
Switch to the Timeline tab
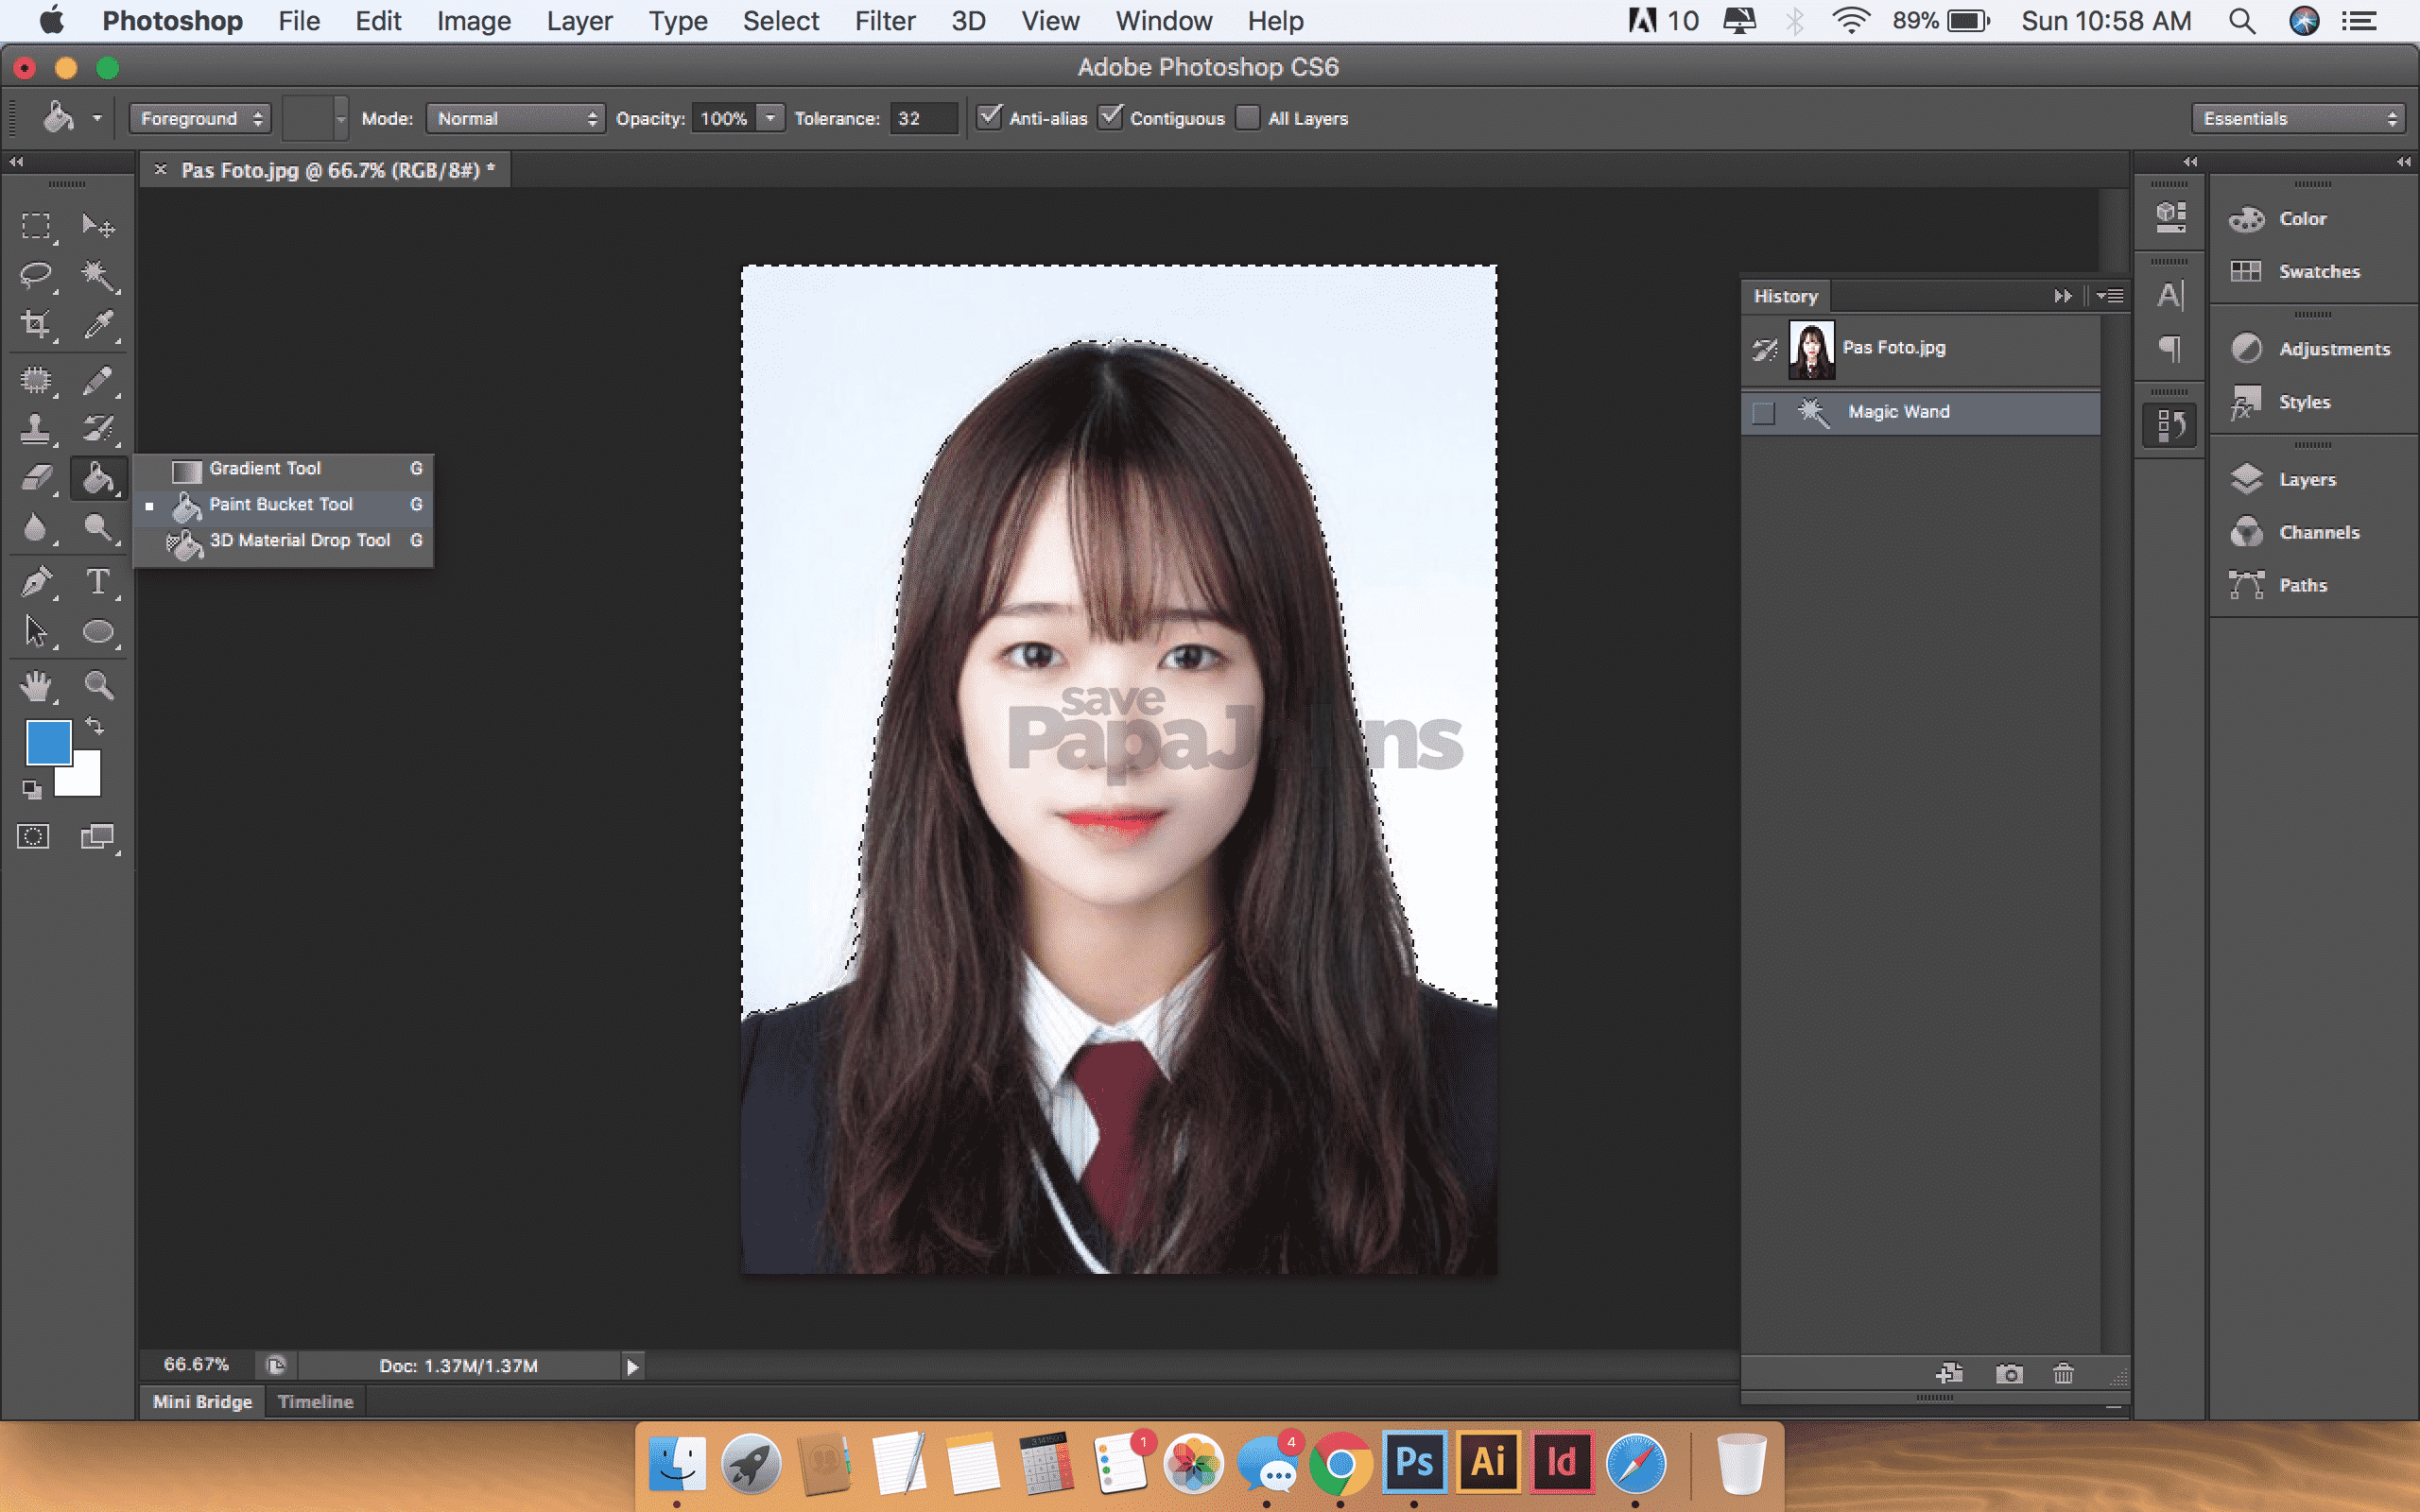(316, 1402)
